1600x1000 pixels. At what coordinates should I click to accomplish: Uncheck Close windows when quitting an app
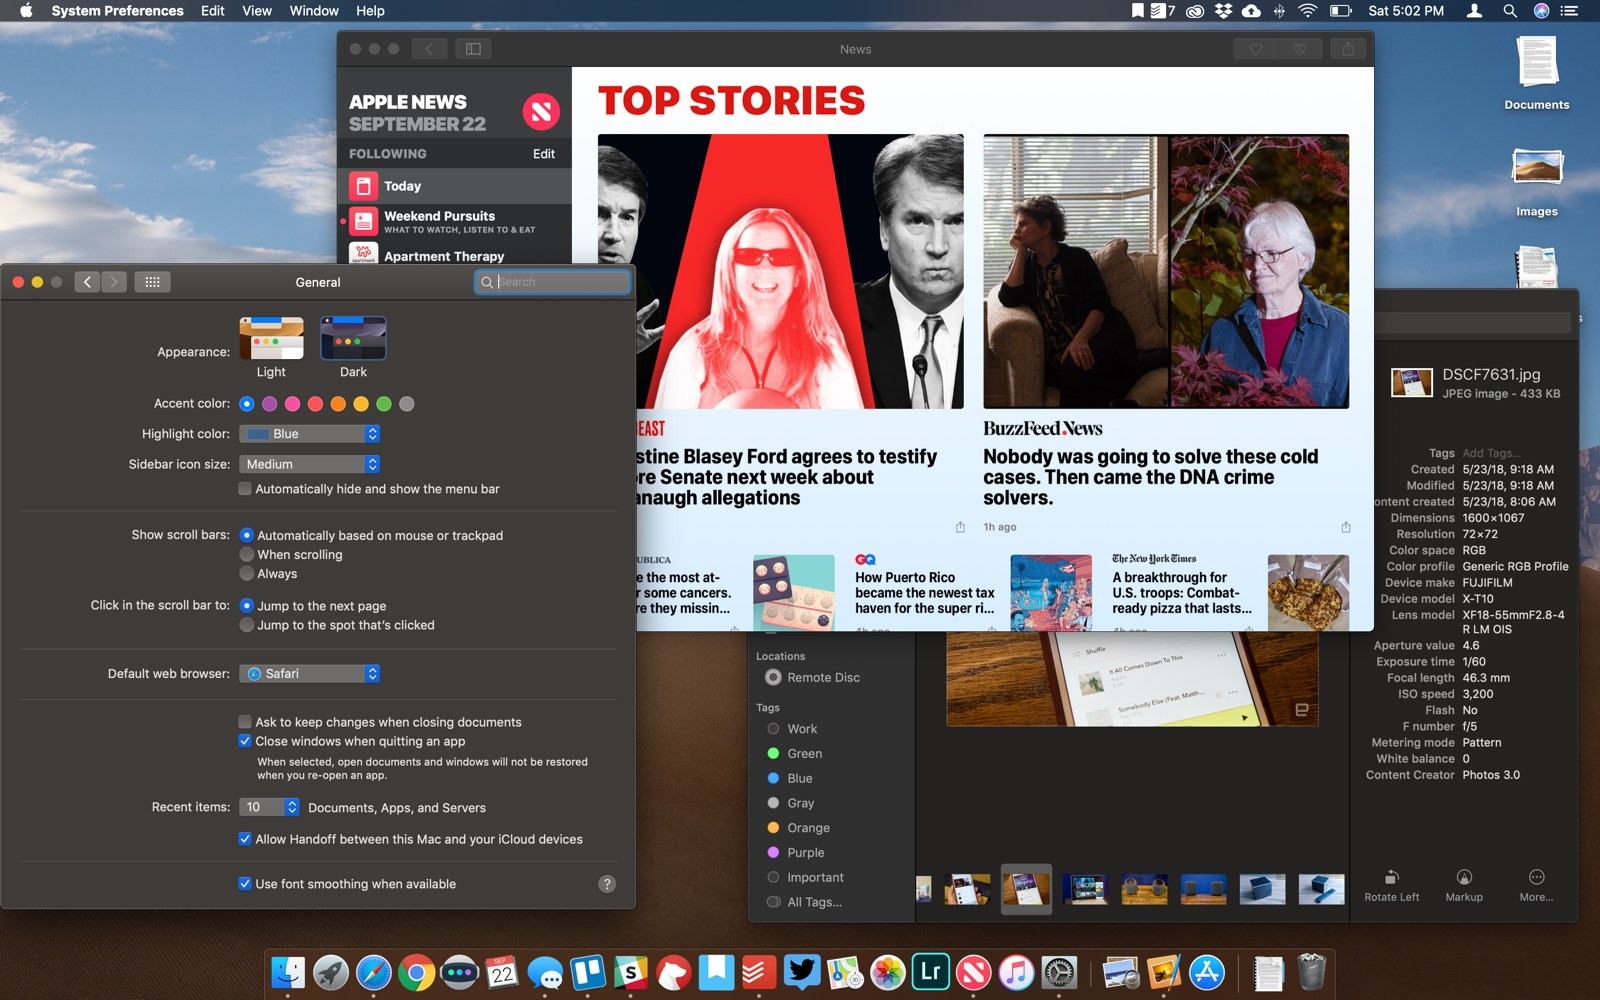click(245, 741)
